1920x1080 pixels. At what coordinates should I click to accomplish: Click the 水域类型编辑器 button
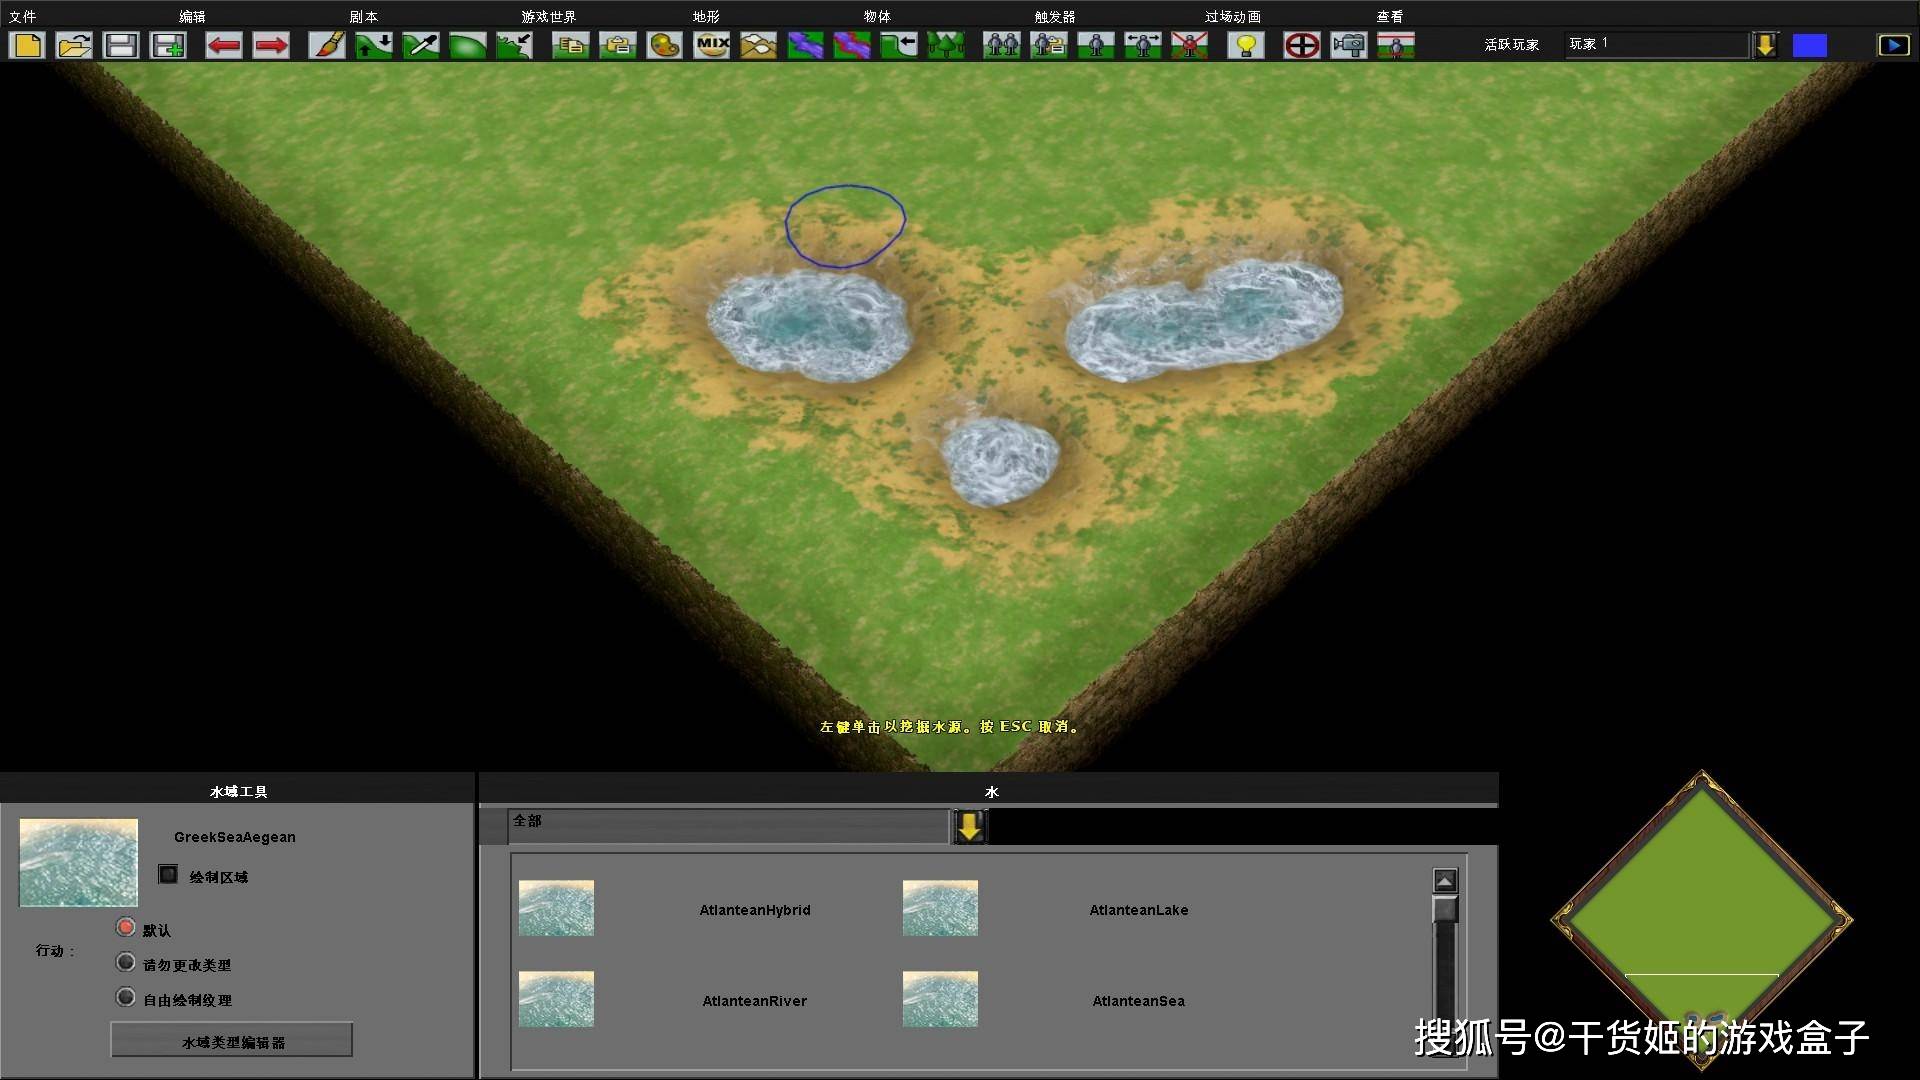(232, 1041)
